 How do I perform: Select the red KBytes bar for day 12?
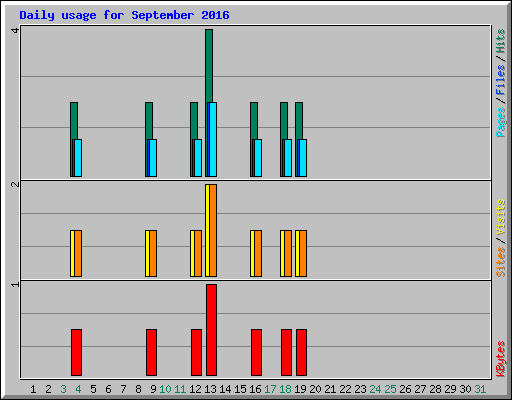pyautogui.click(x=196, y=352)
